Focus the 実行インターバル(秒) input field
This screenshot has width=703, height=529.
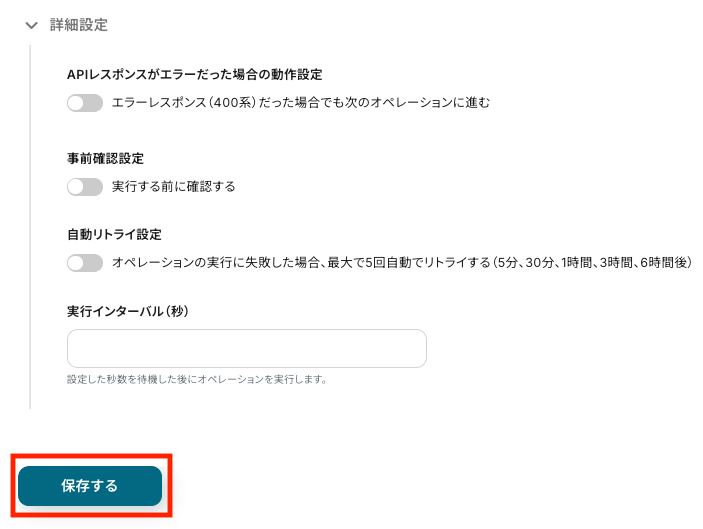coord(246,348)
